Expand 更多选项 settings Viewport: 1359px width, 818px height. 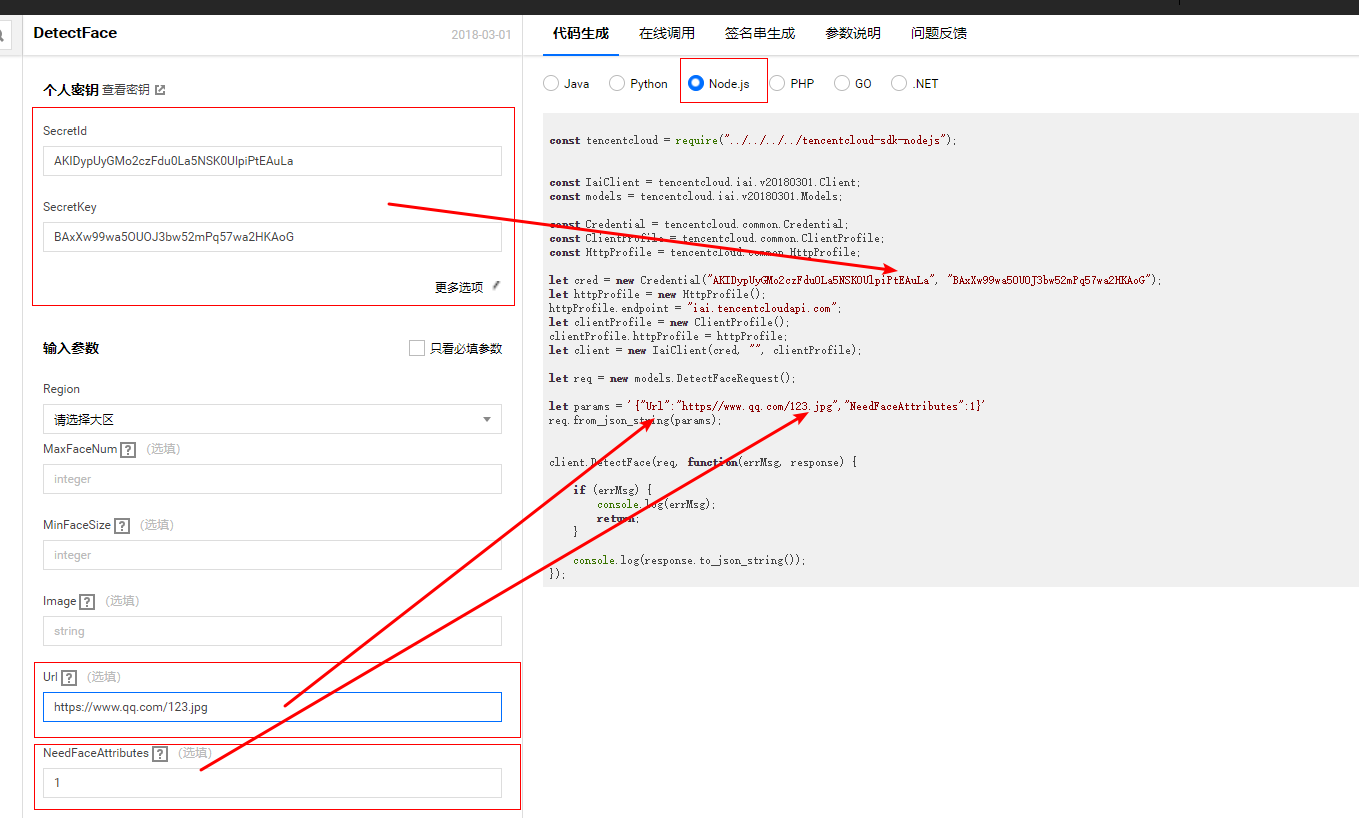tap(459, 287)
